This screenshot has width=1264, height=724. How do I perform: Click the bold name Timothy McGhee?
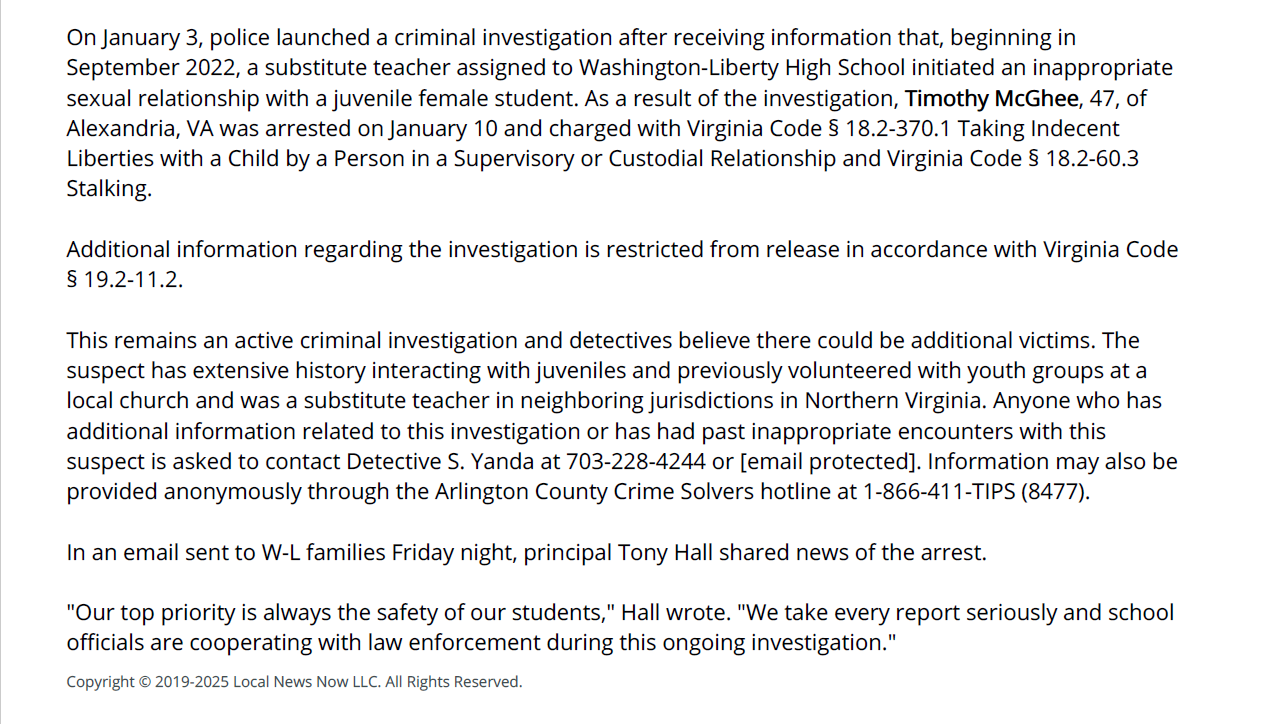pos(992,99)
